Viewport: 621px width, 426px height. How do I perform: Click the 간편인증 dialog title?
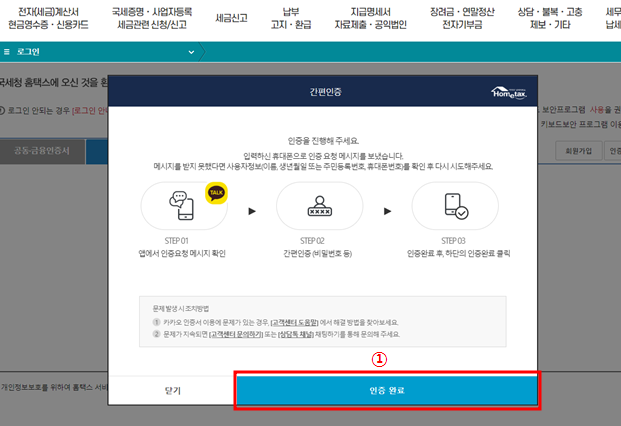[326, 92]
